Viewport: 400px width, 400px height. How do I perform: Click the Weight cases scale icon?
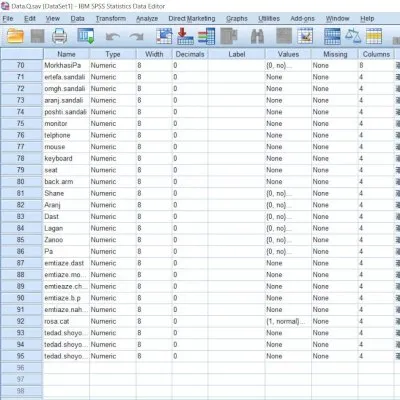(x=353, y=36)
